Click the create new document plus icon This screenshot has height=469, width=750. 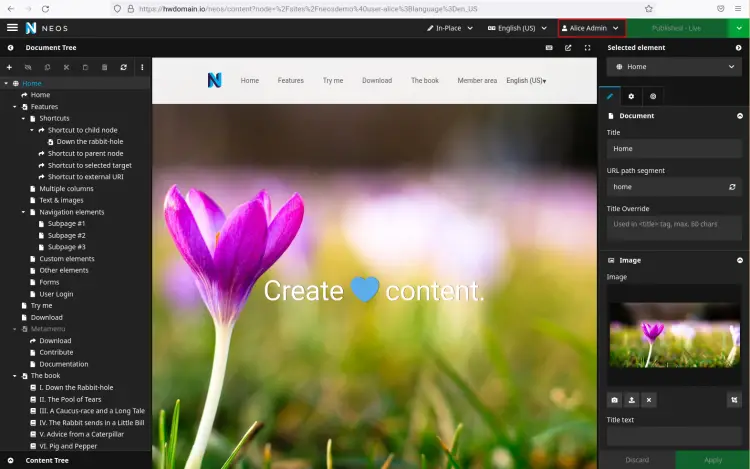tap(9, 67)
